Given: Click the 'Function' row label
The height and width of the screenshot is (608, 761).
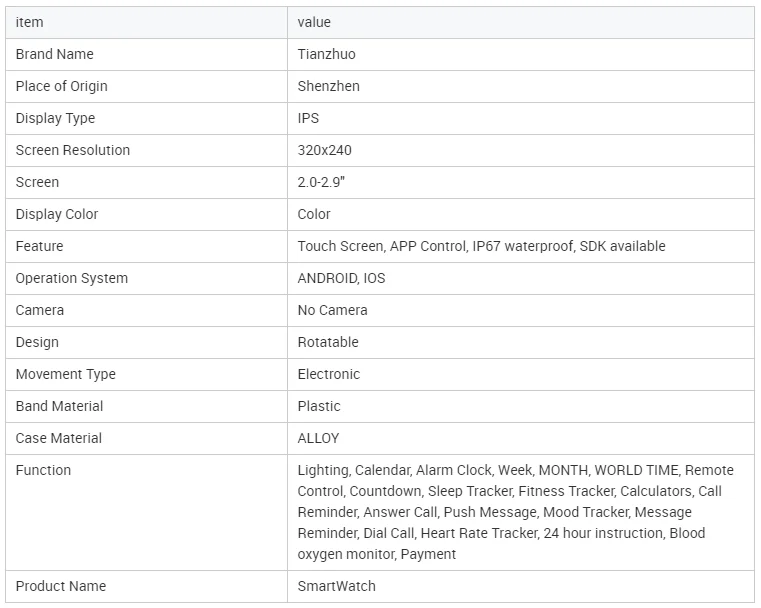Looking at the screenshot, I should [43, 470].
